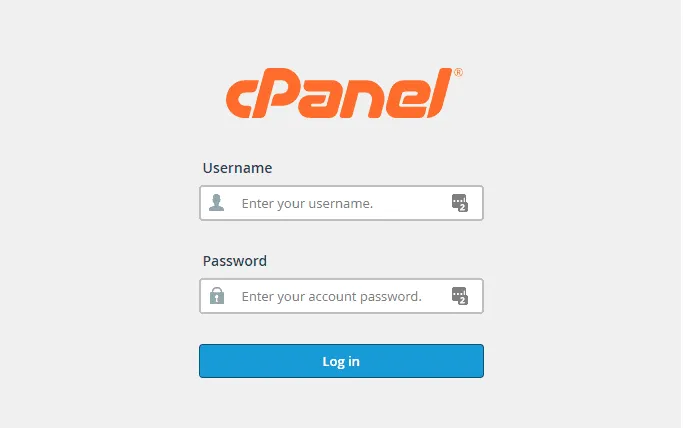Click the "2" badge on Password autofill icon
The image size is (683, 428).
[463, 300]
